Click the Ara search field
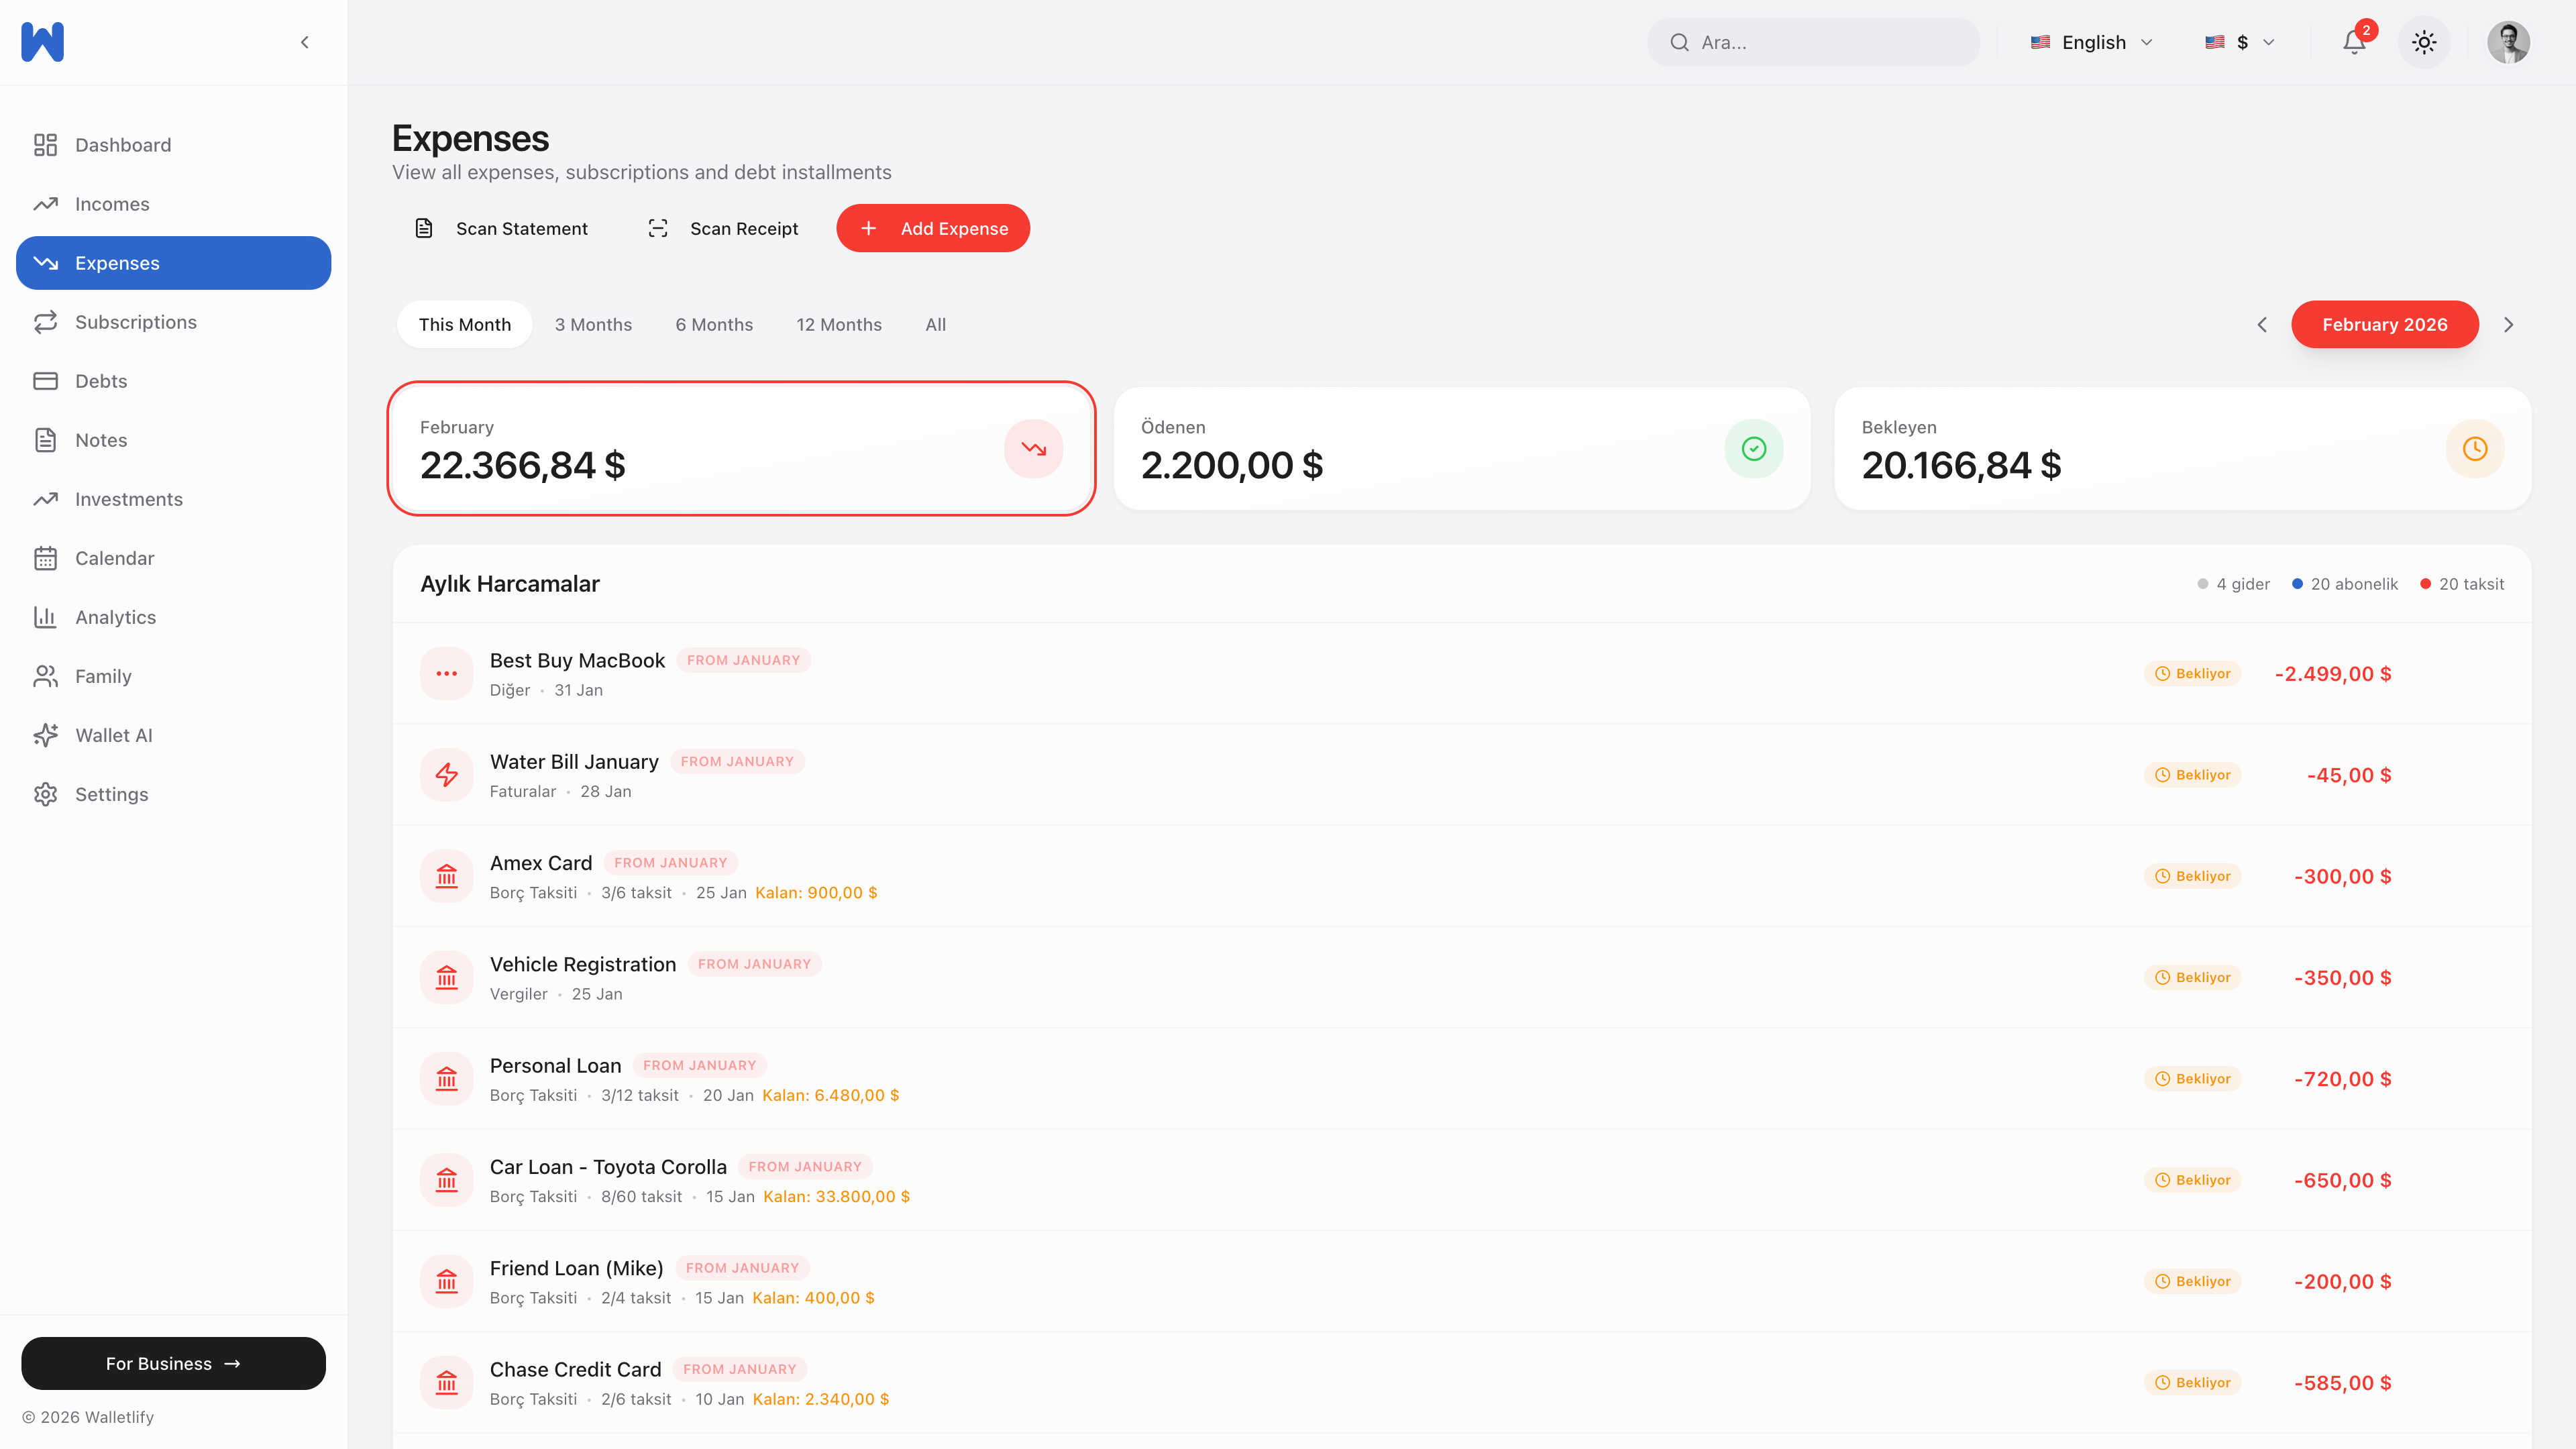 pos(1814,42)
